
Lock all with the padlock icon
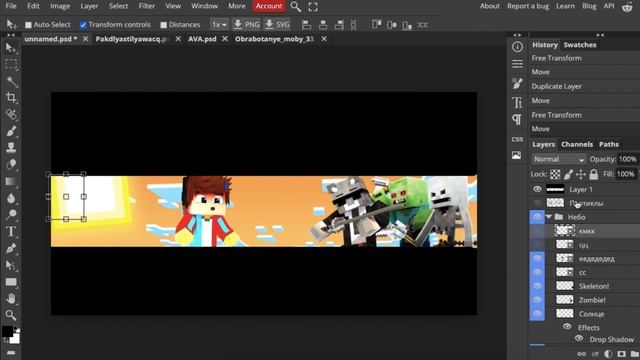tap(593, 174)
